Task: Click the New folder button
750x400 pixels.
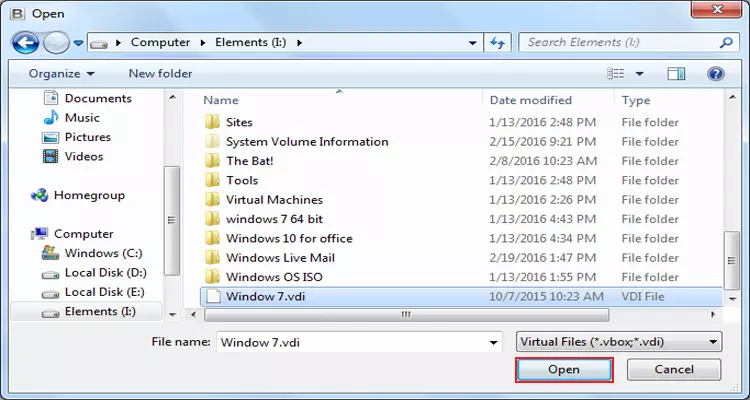Action: [x=160, y=74]
